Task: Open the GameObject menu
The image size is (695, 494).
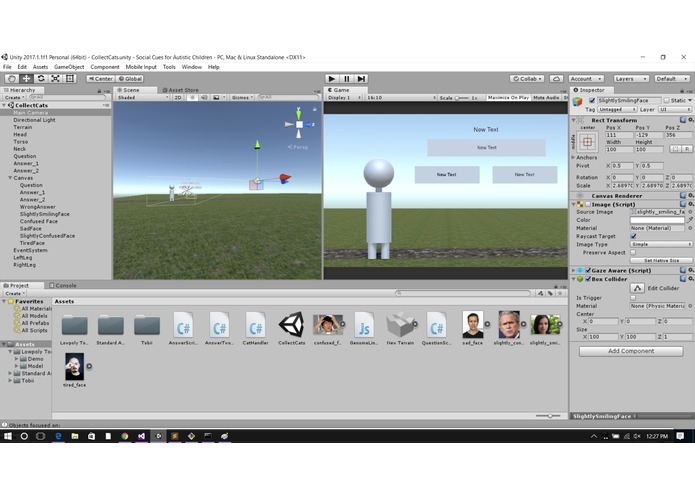Action: point(69,67)
